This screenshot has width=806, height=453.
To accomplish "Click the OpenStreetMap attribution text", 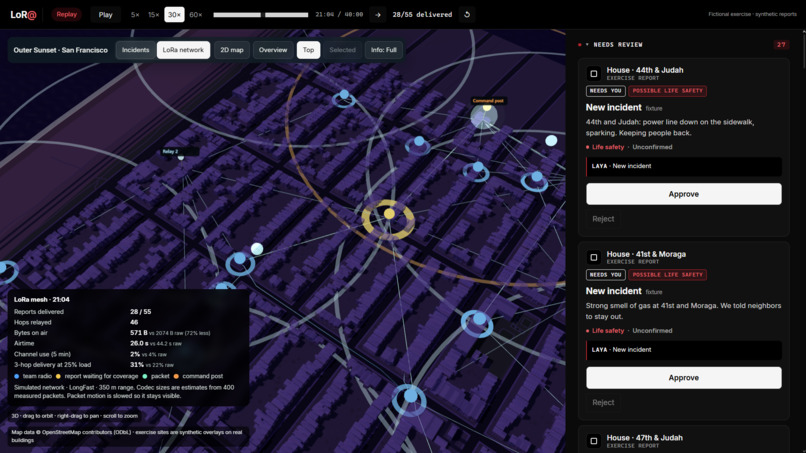I will click(126, 436).
